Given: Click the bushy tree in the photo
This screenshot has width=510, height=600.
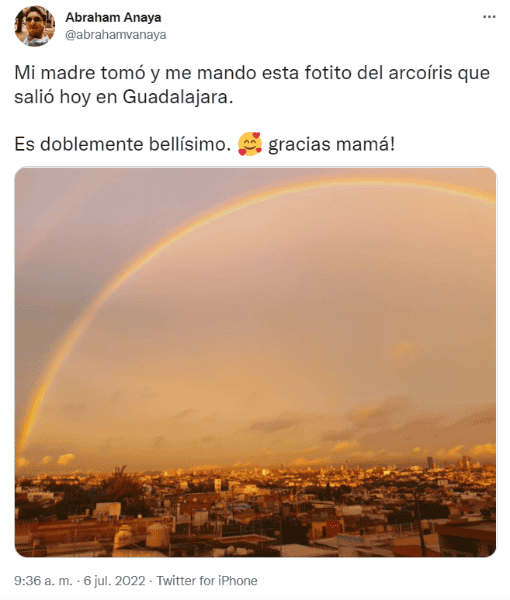Looking at the screenshot, I should (x=122, y=486).
